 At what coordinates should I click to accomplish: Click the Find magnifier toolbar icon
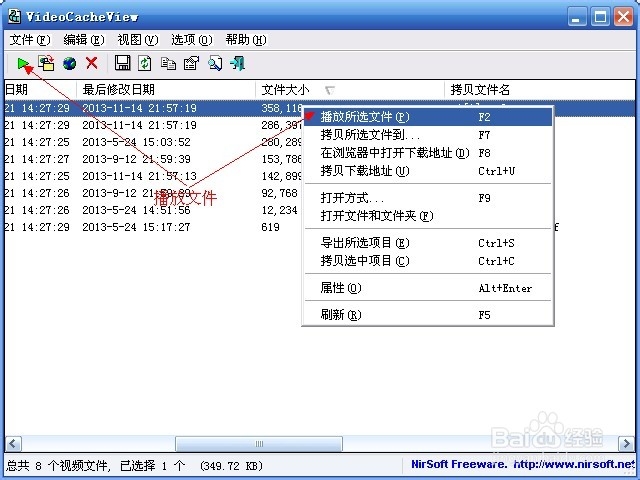pos(215,63)
